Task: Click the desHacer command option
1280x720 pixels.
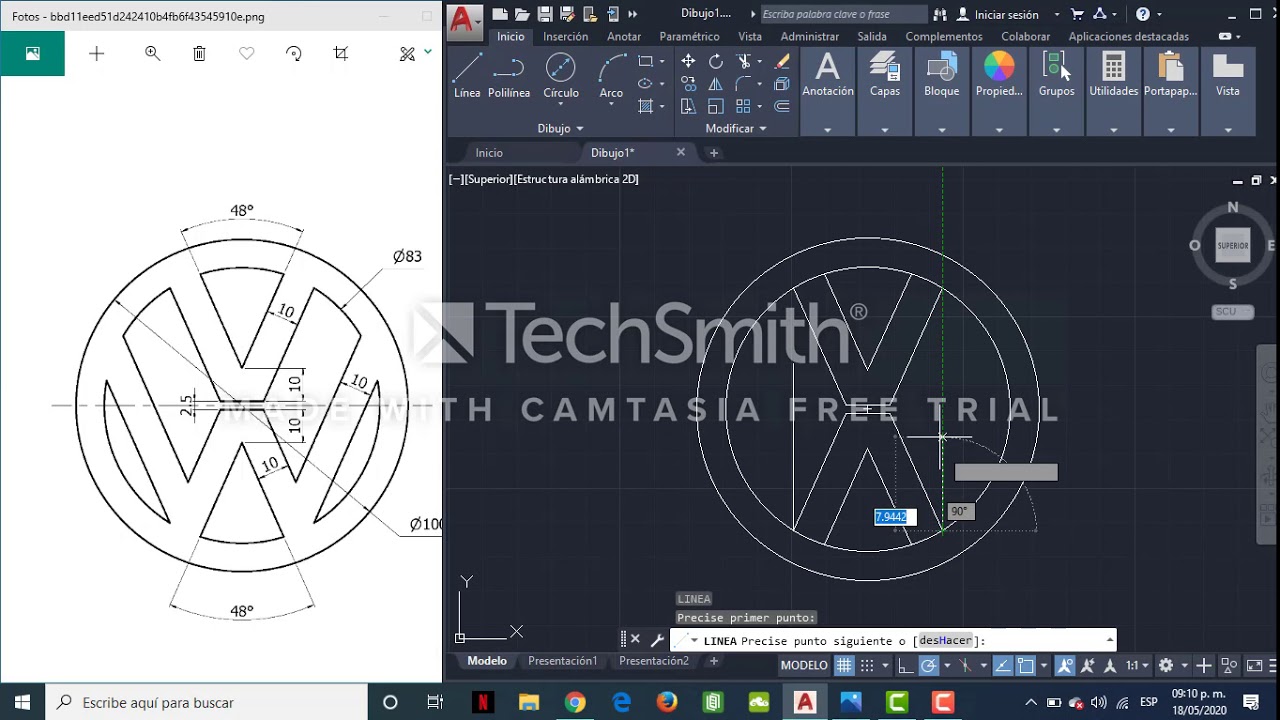Action: coord(945,640)
